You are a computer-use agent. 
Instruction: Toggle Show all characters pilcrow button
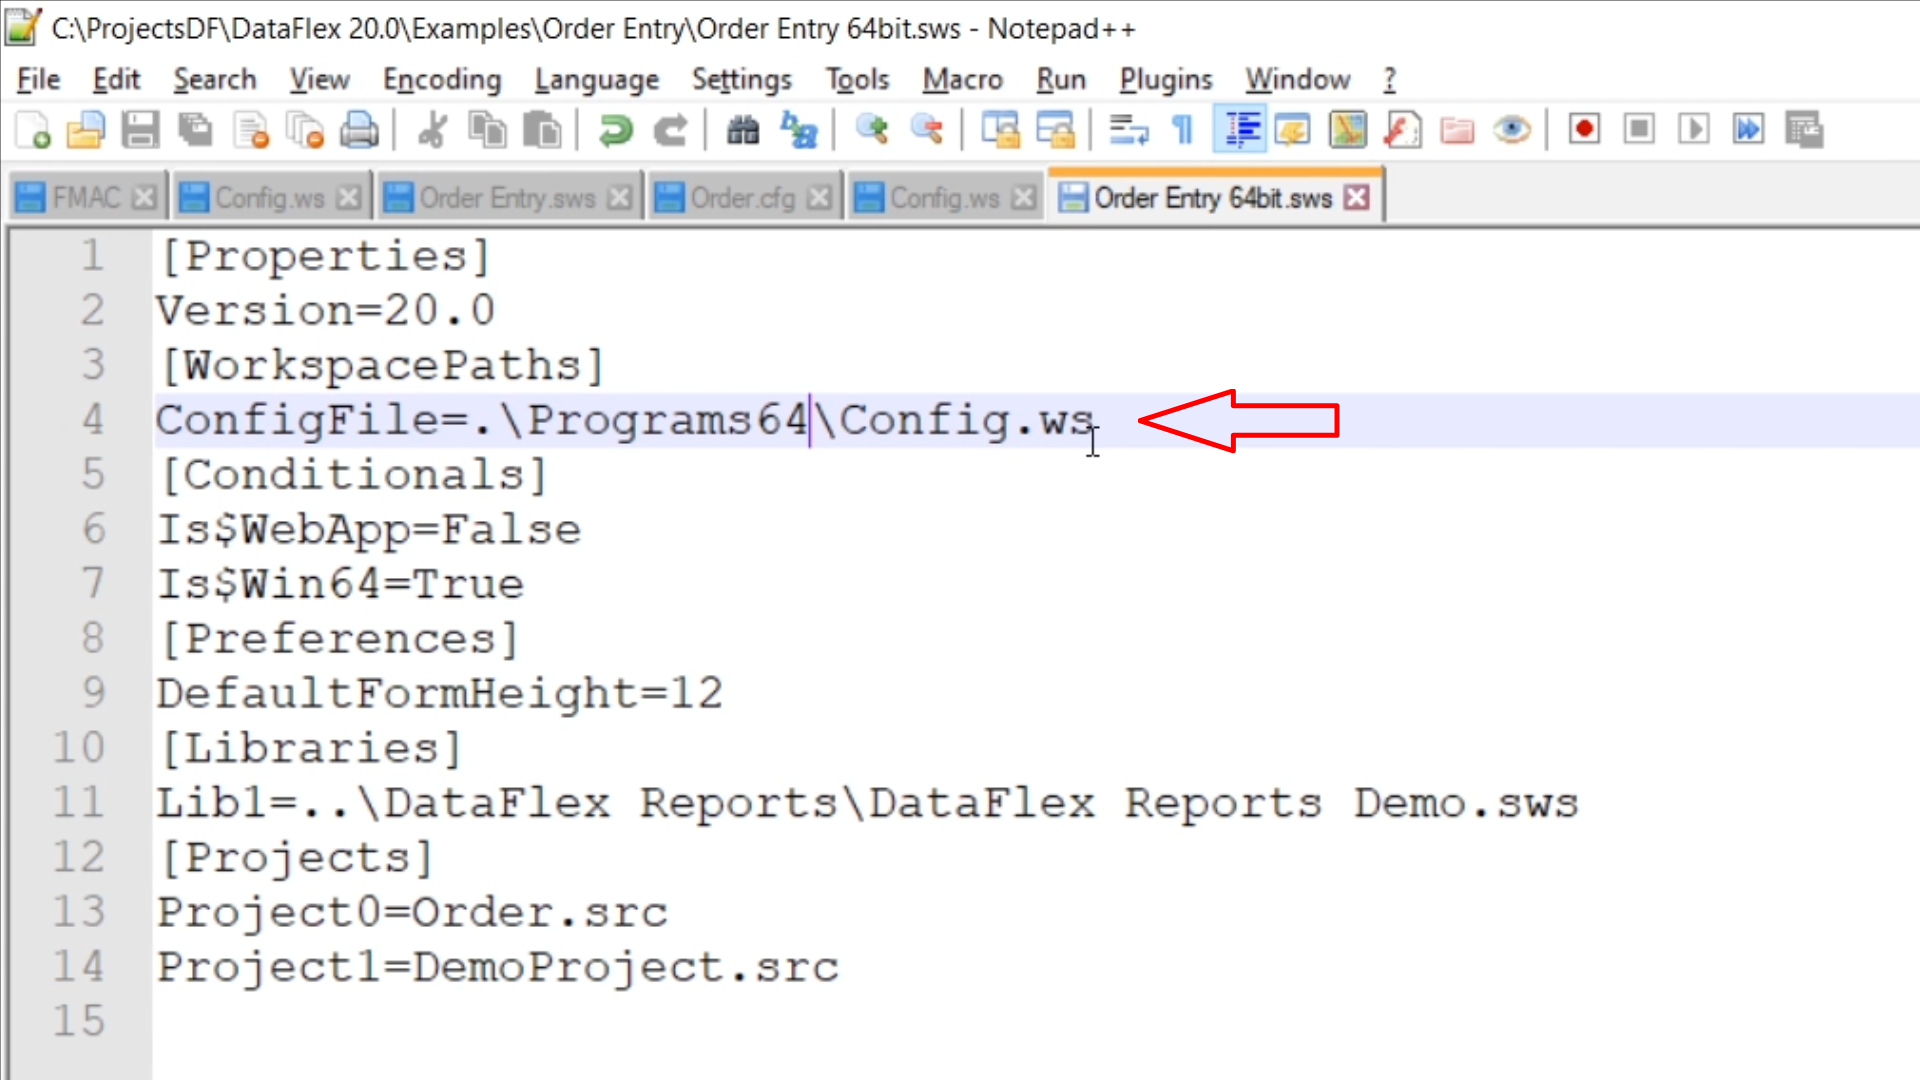[1183, 130]
